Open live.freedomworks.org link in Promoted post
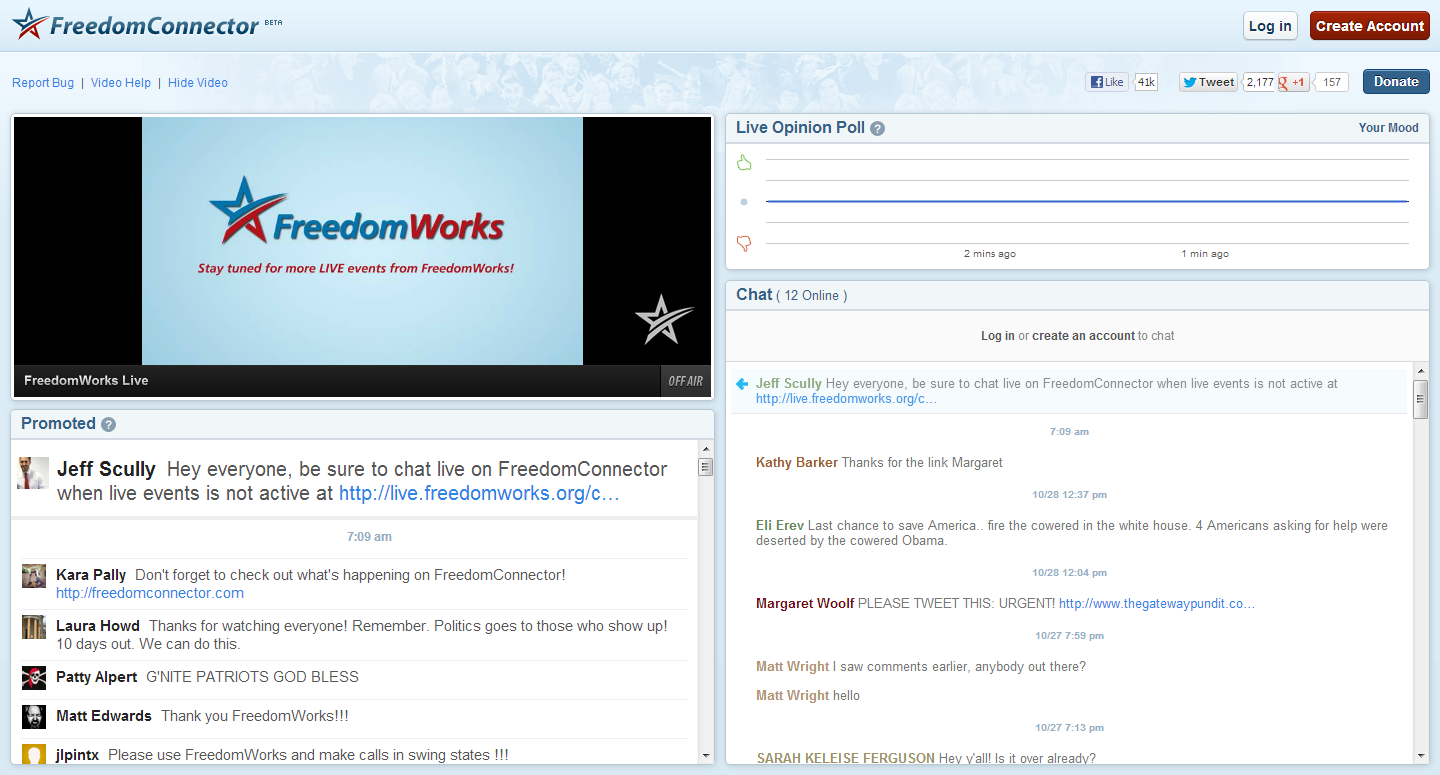Screen dimensions: 1440x775 coord(480,493)
